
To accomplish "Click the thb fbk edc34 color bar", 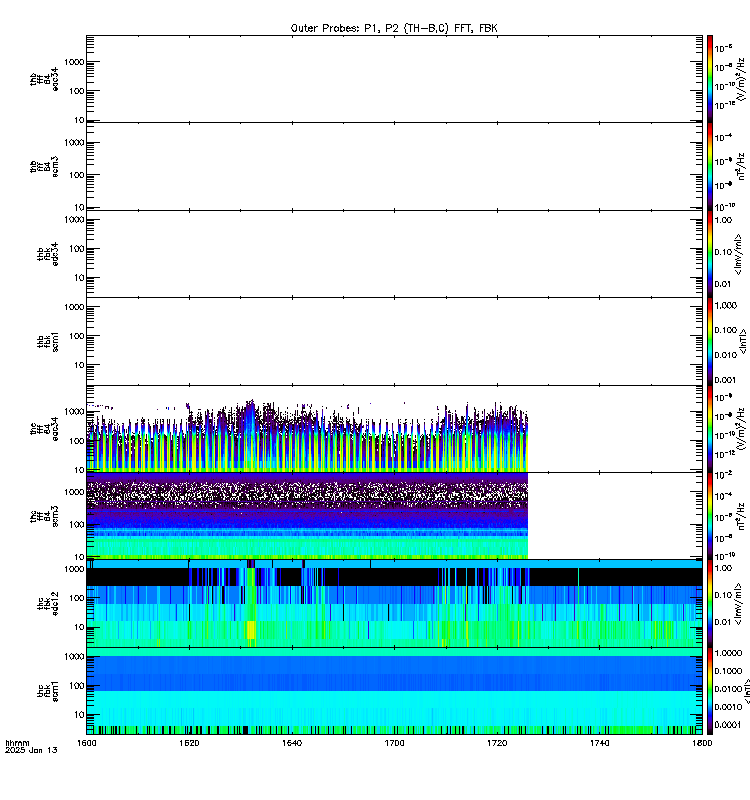I will [x=710, y=254].
